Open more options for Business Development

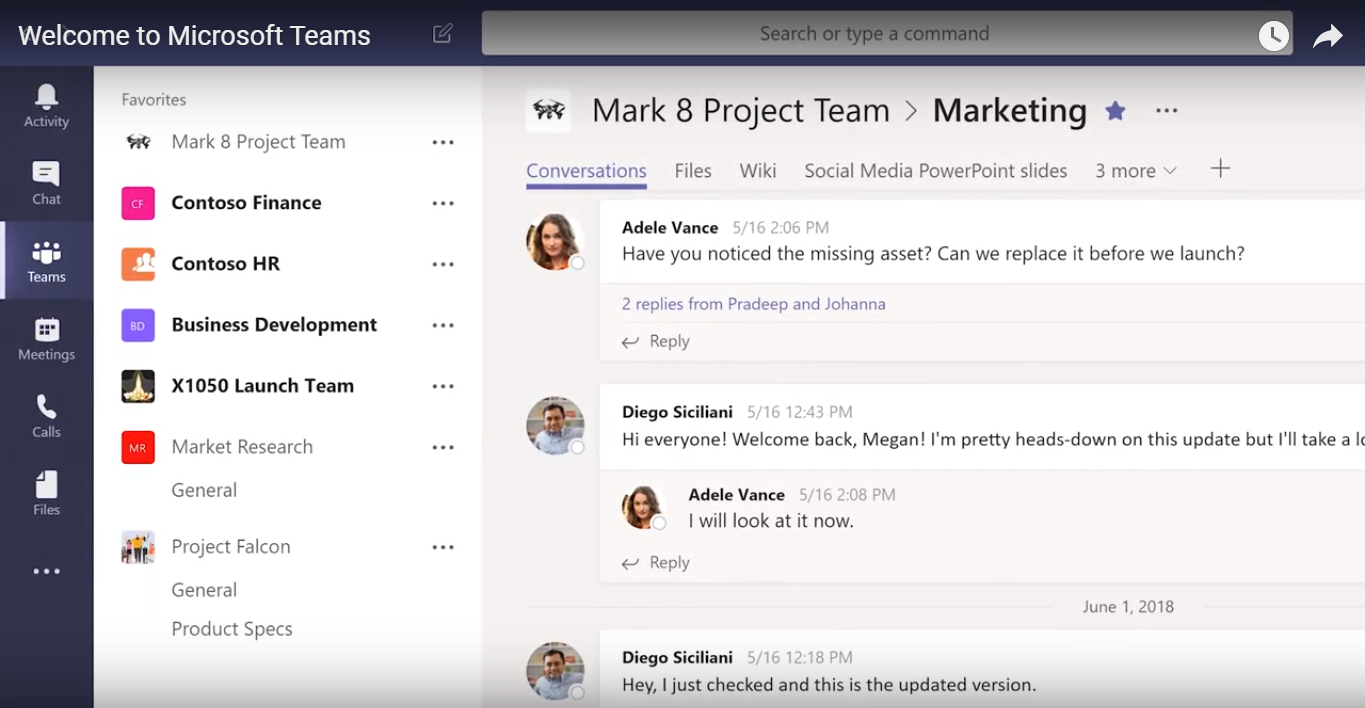click(x=443, y=326)
